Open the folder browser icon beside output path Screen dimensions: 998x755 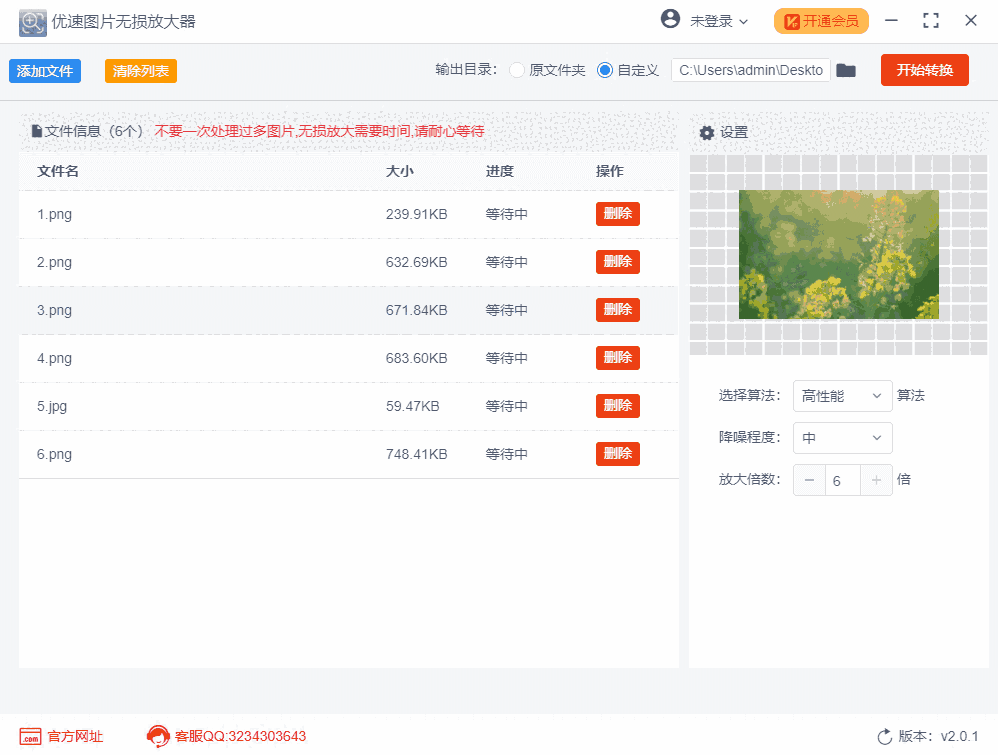tap(846, 70)
